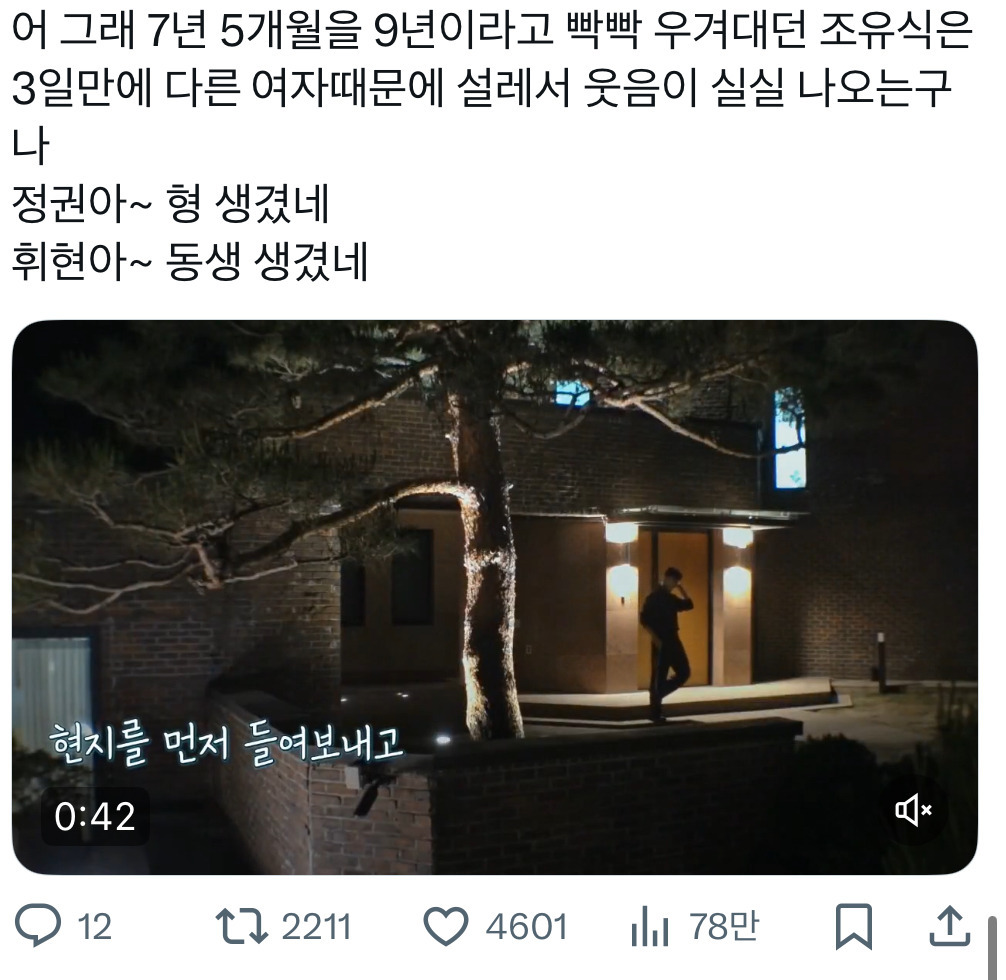This screenshot has height=980, width=1006.
Task: Play the embedded night house video
Action: (495, 597)
